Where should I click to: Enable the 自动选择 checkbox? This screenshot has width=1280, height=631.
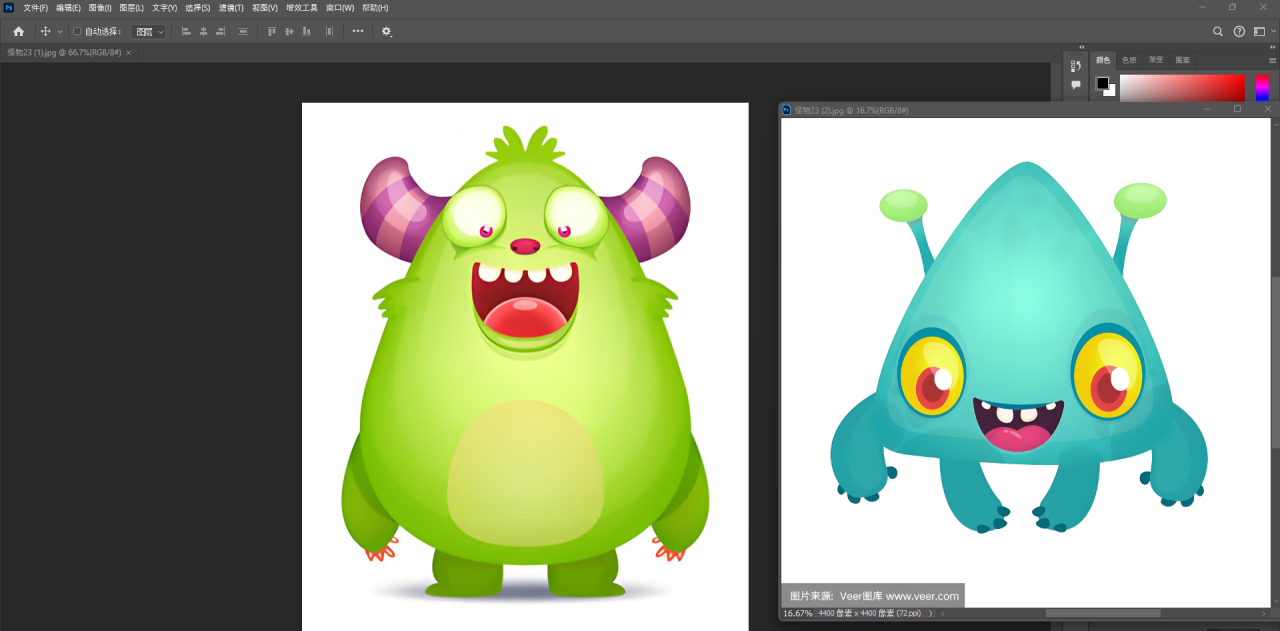77,31
